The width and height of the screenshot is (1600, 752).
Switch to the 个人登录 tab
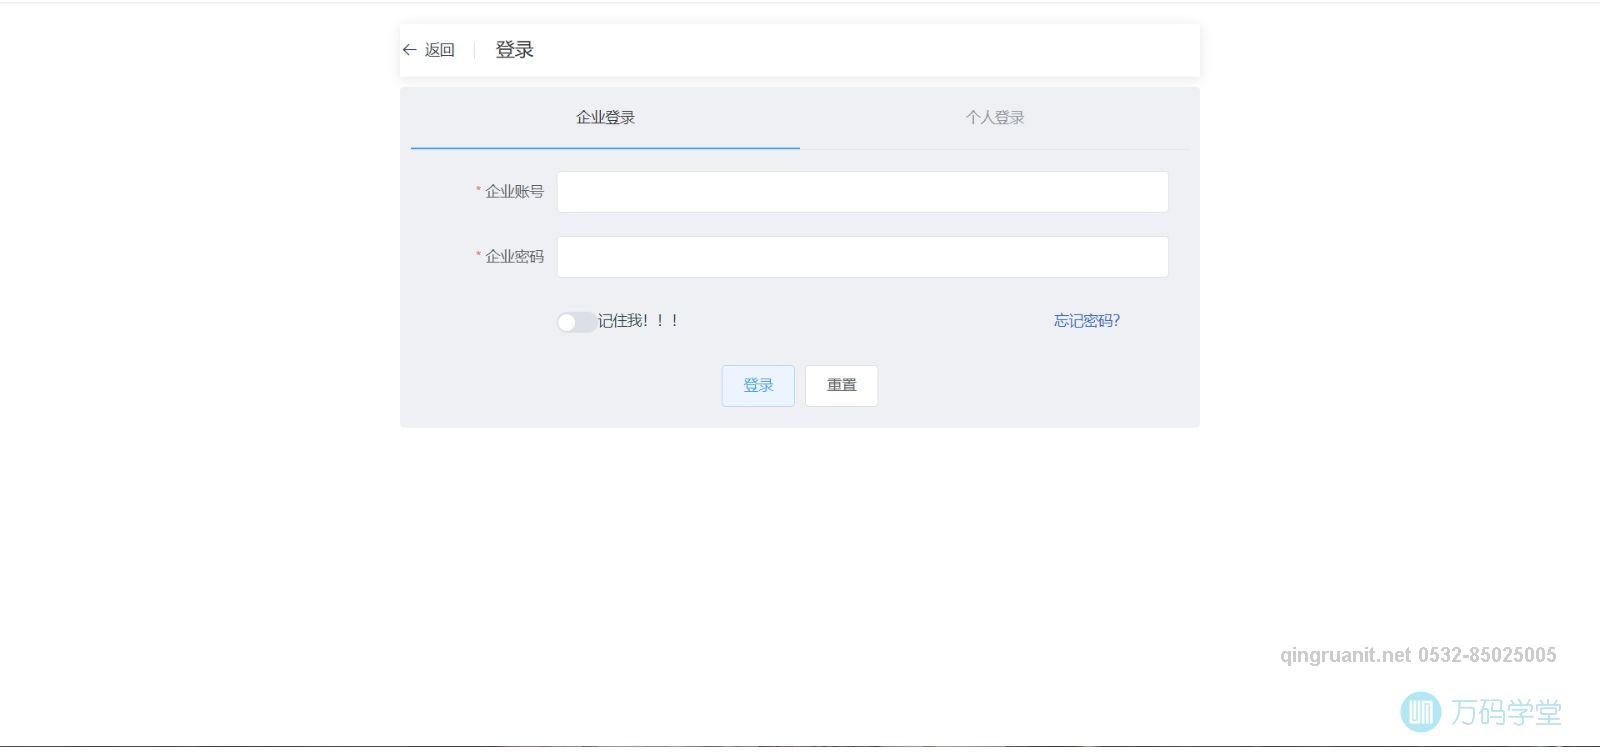(x=995, y=117)
